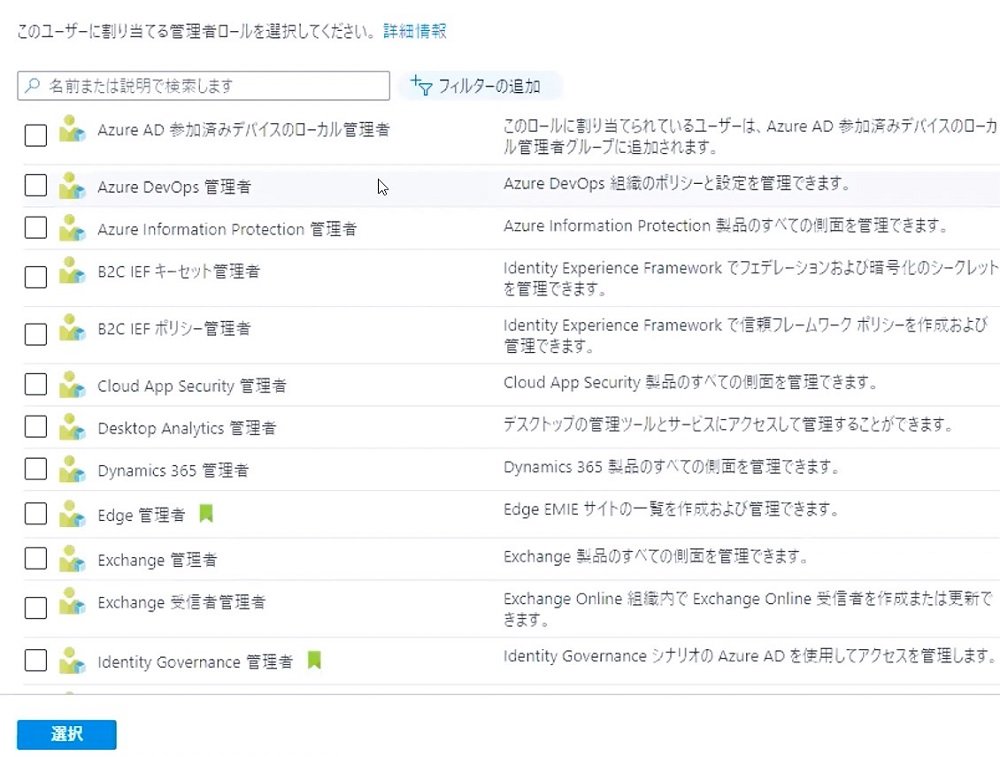
Task: Click description 'Cloud App Security 製品のすべての側面を管理できます。'
Action: point(690,382)
